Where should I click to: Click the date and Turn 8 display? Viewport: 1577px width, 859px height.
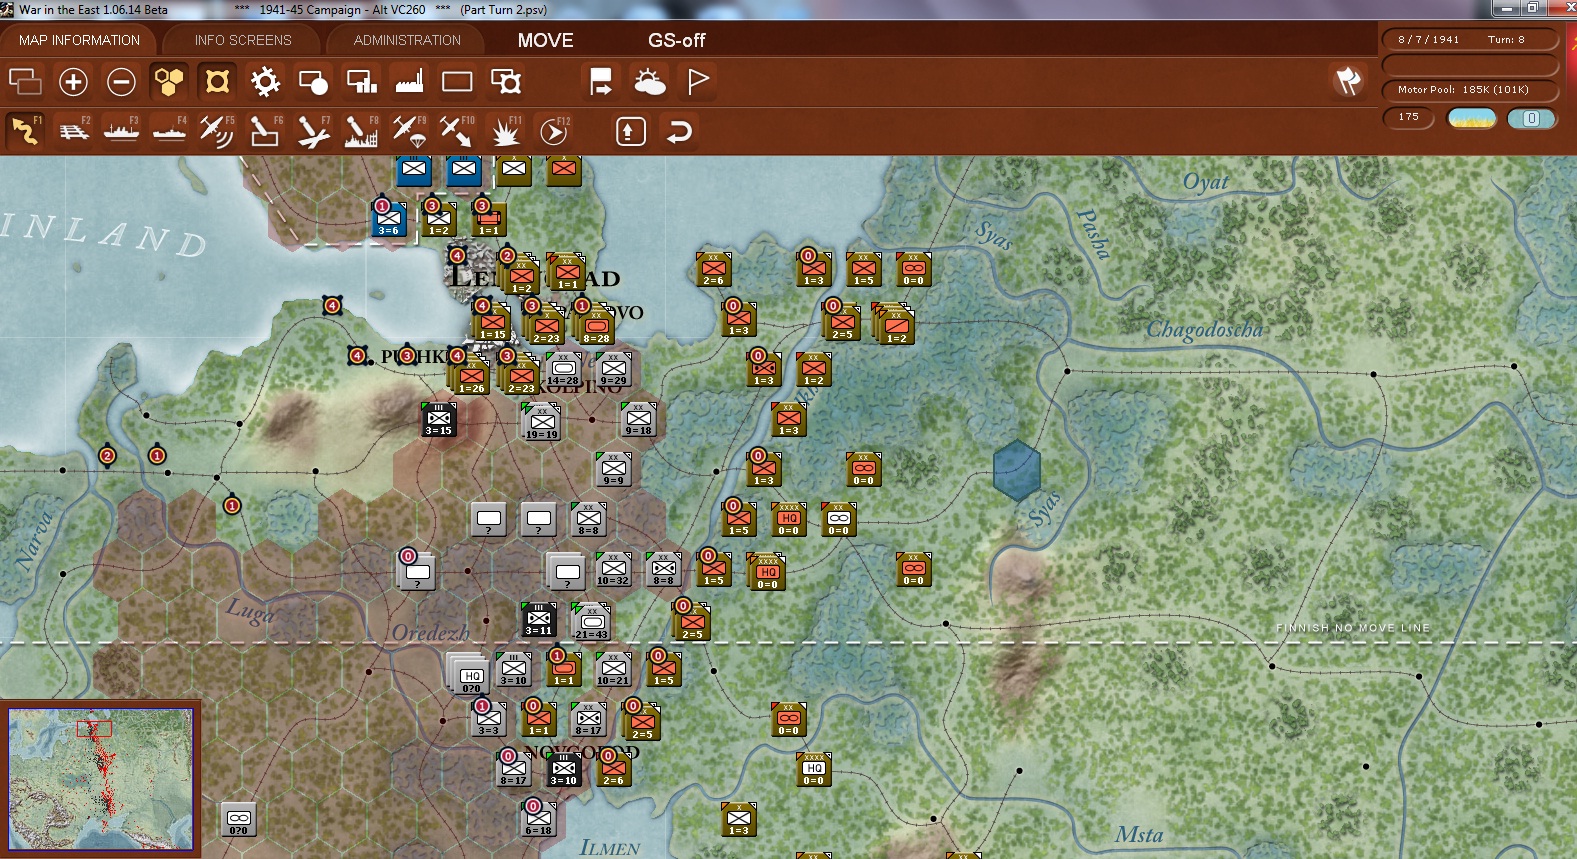coord(1469,40)
